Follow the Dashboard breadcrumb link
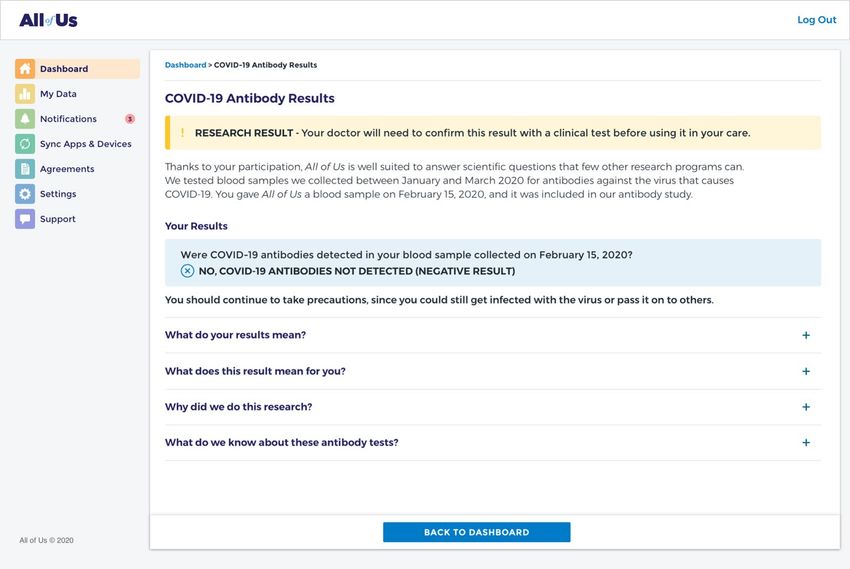 click(x=185, y=65)
